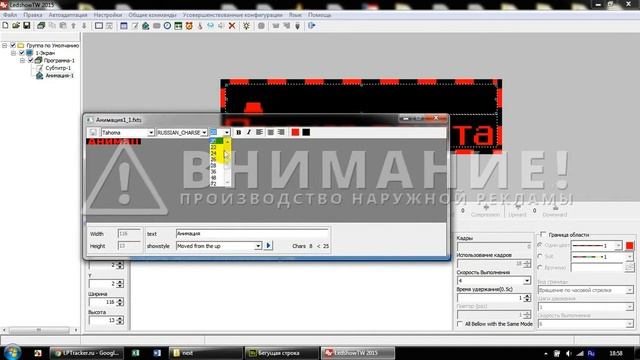This screenshot has height=360, width=640.
Task: Select Анимация-1 in the tree
Action: [59, 76]
